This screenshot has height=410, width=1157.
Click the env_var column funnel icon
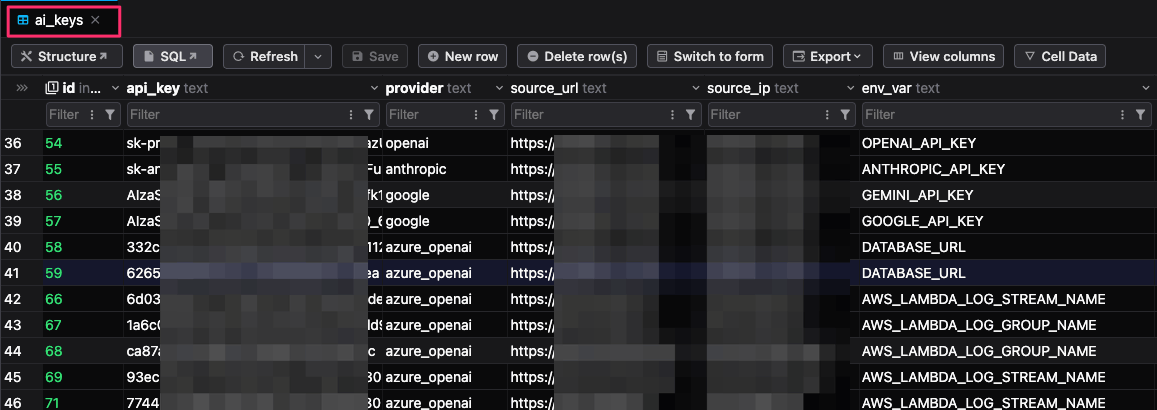(x=1141, y=114)
